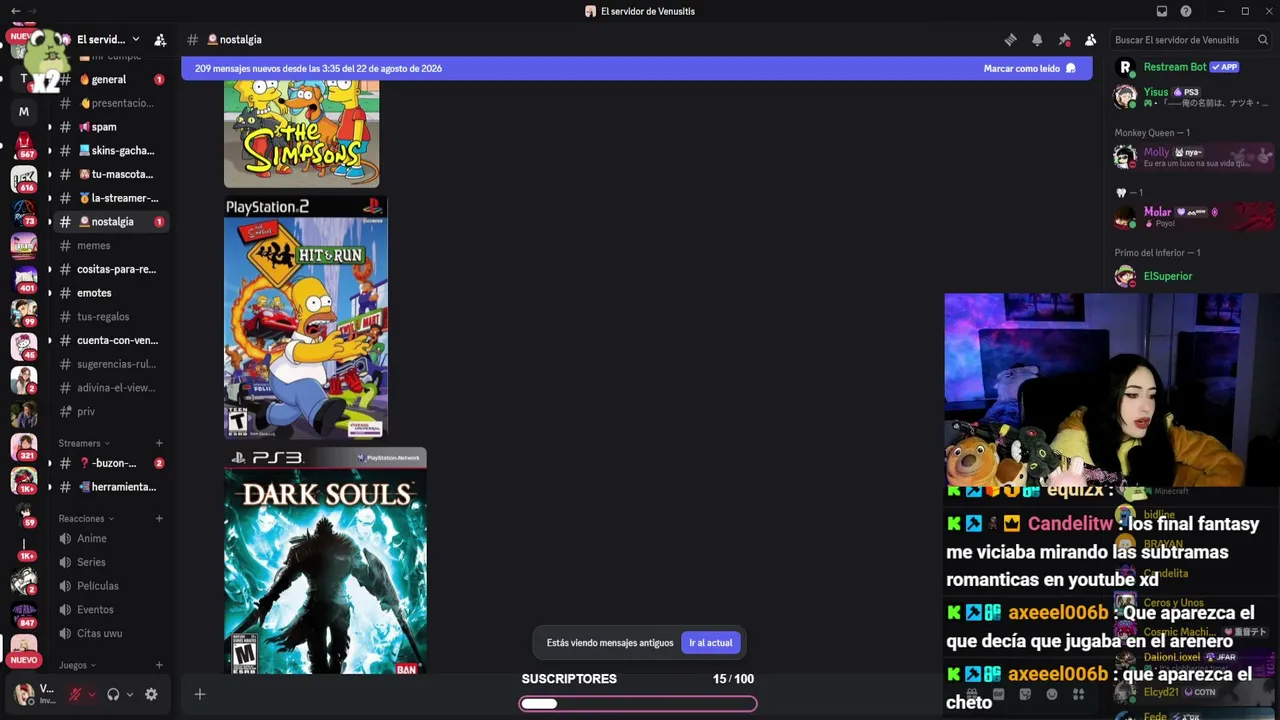Image resolution: width=1280 pixels, height=720 pixels.
Task: Open The Simpsons family image
Action: click(x=301, y=134)
